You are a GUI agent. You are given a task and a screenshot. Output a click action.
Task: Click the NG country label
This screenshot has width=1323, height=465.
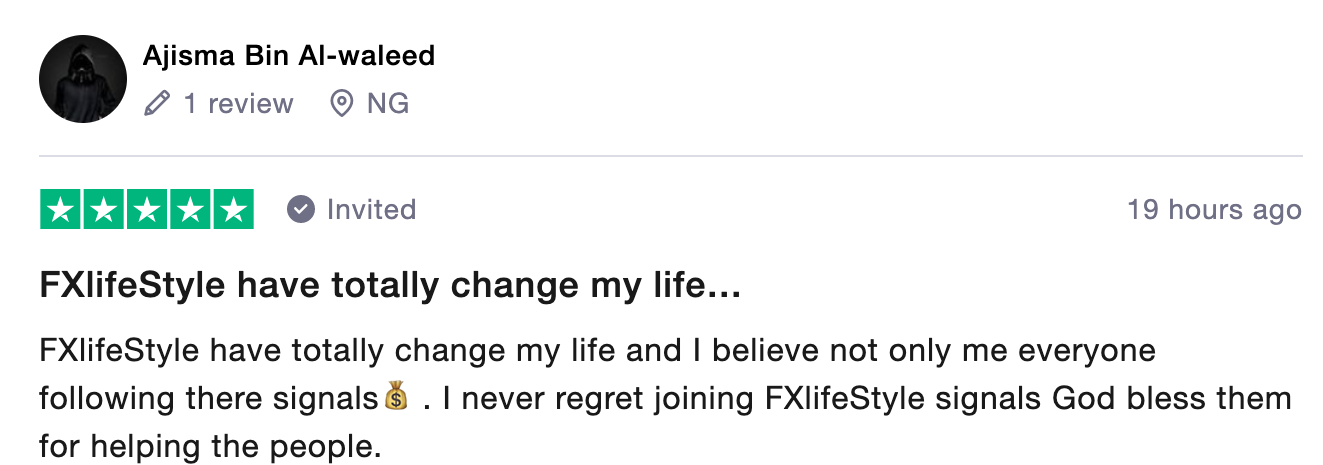coord(388,103)
